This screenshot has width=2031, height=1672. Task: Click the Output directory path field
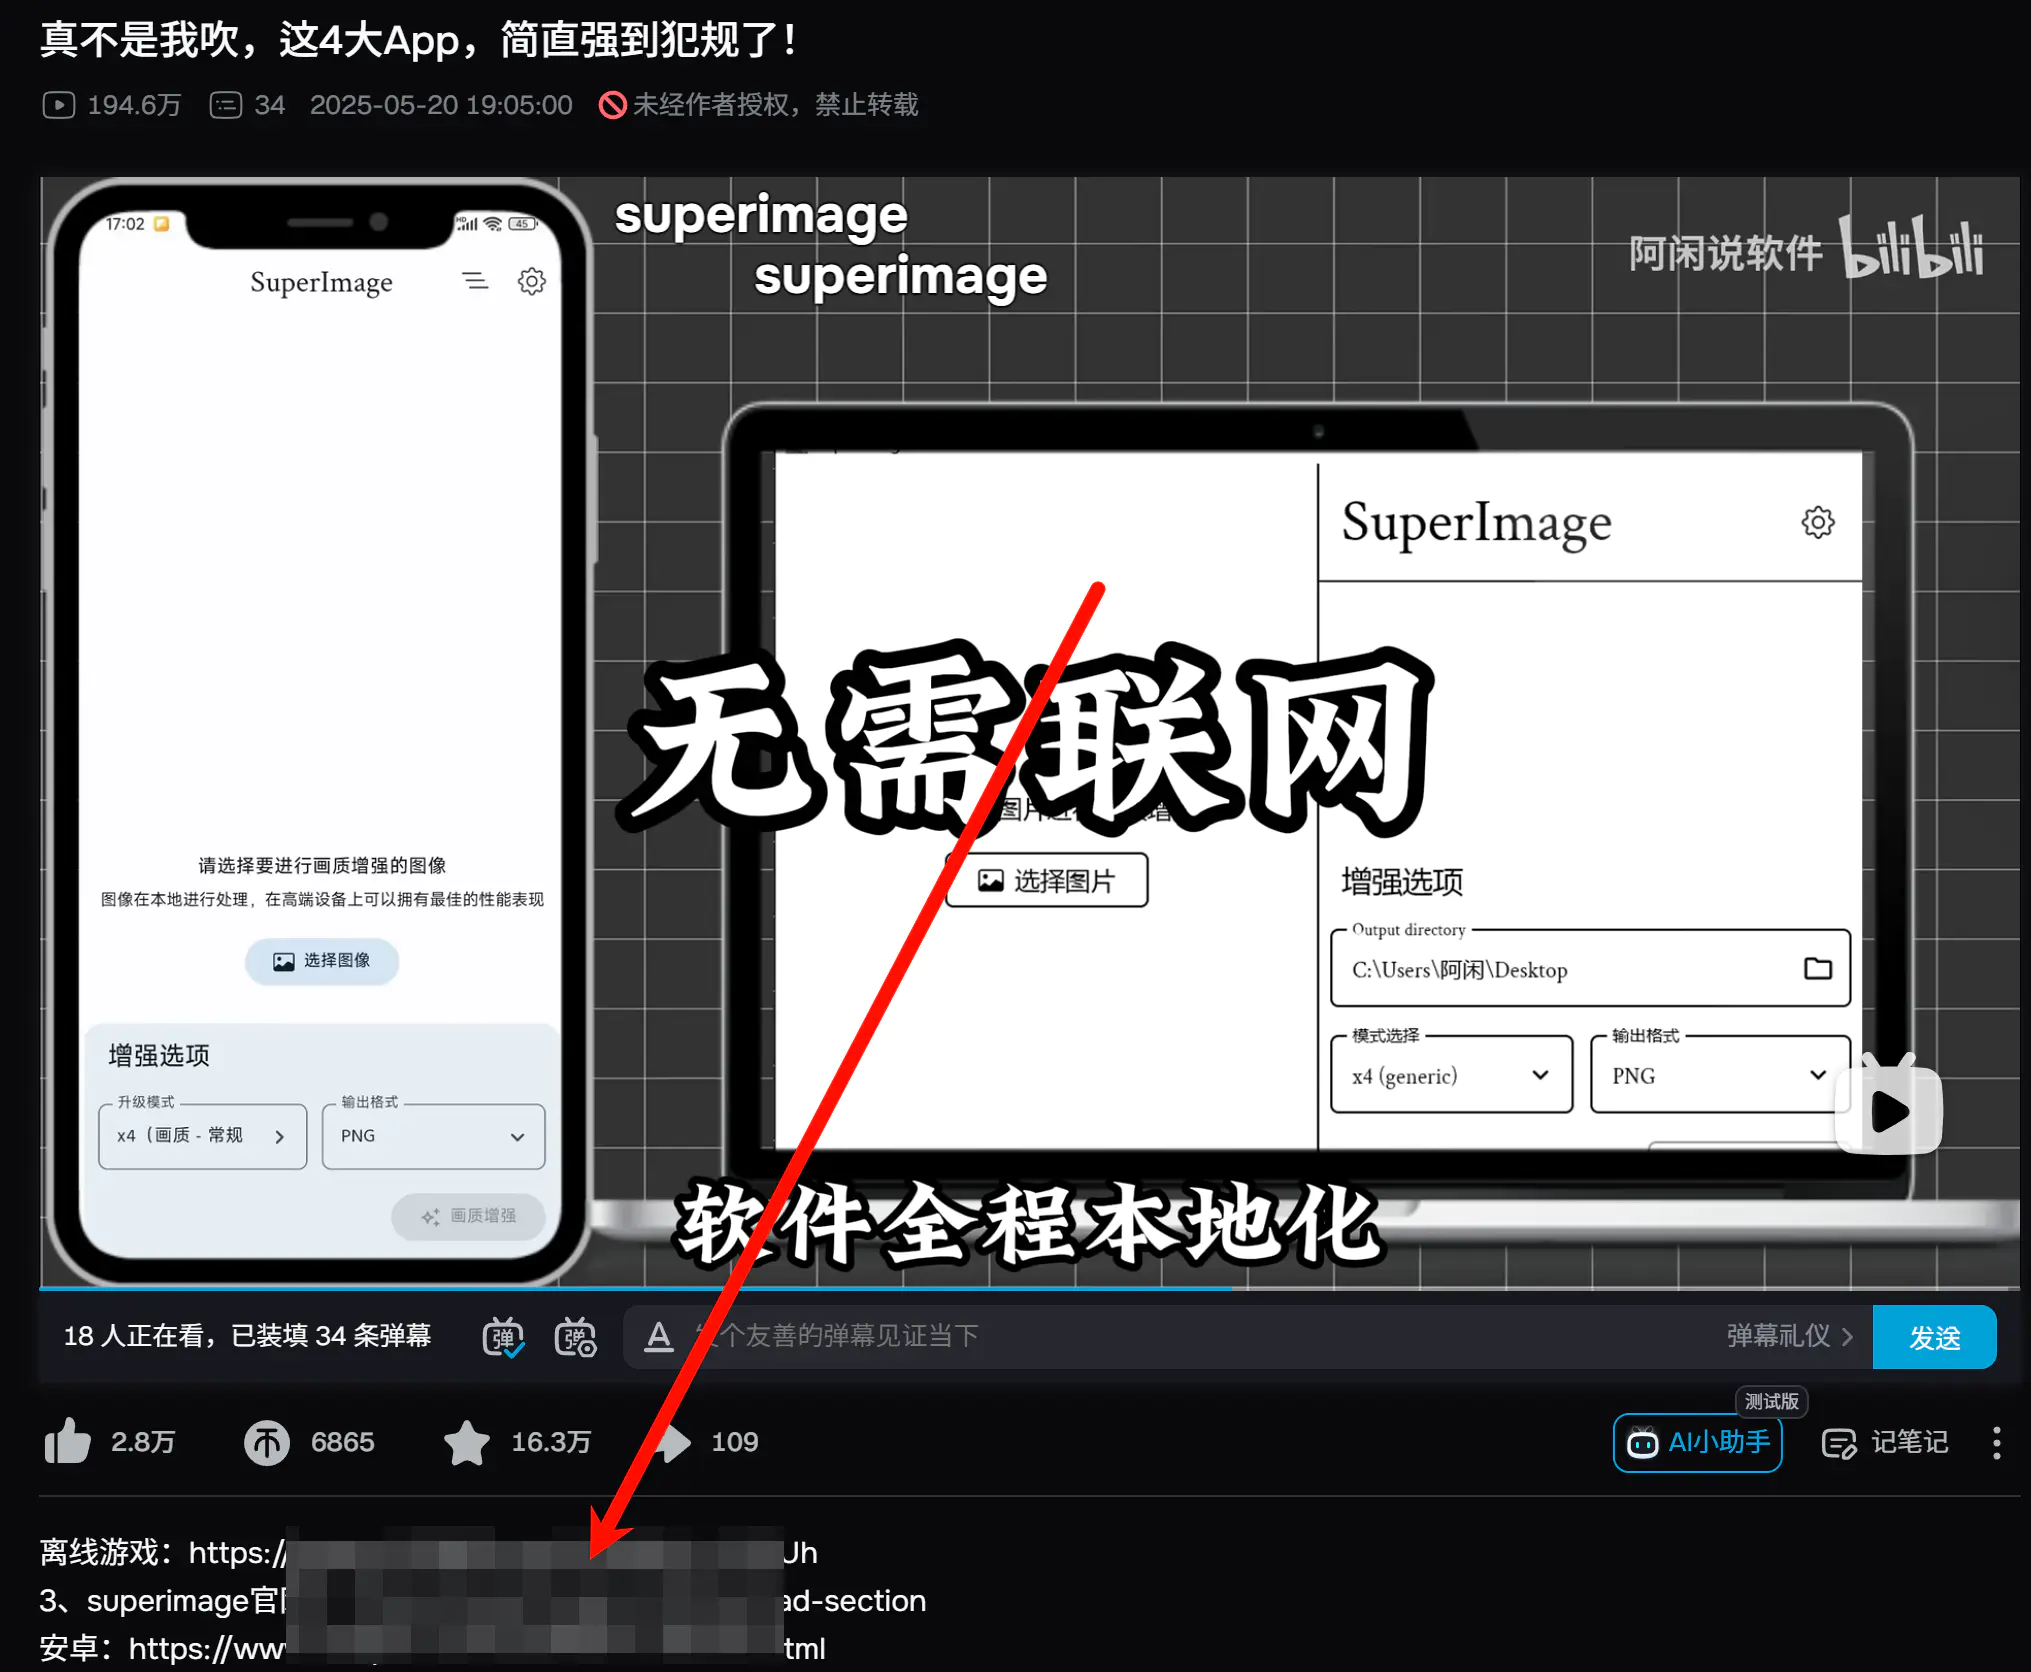[1590, 968]
